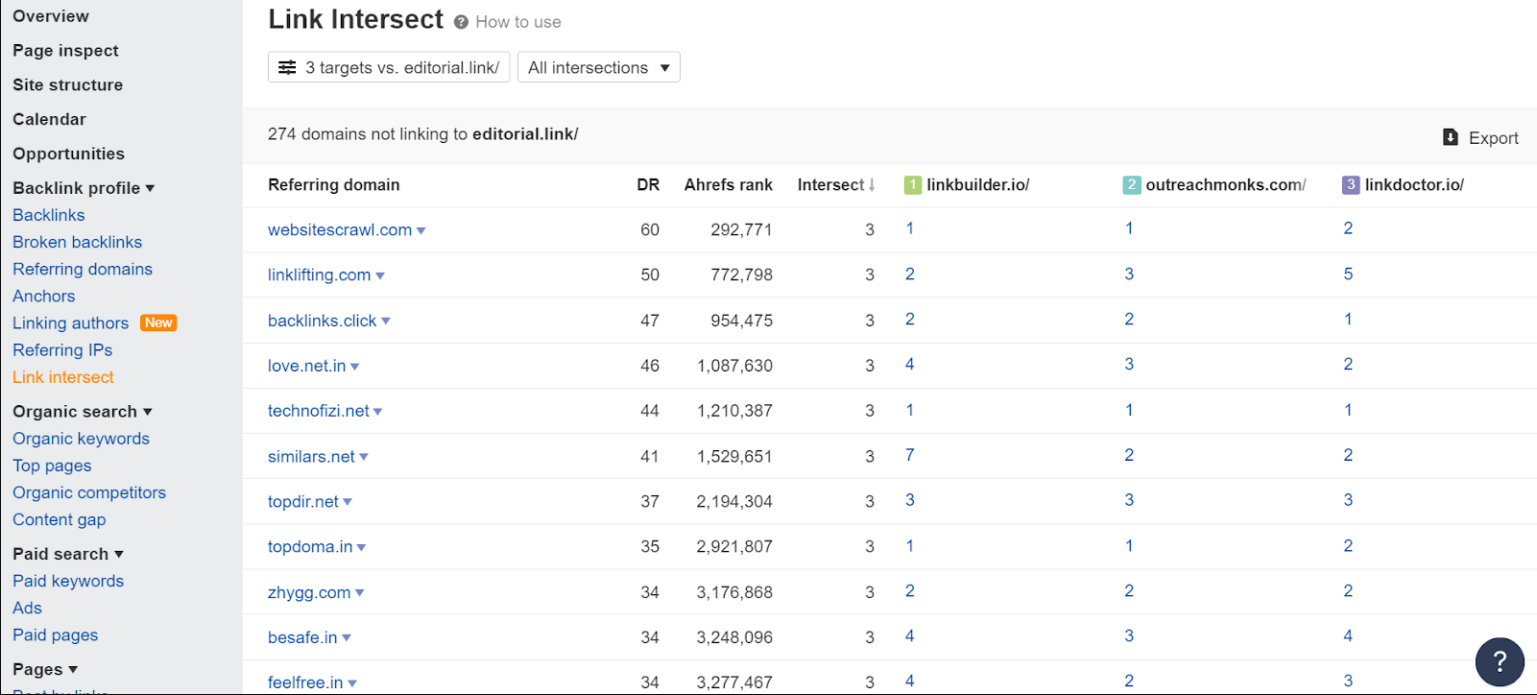Open websitescrawl.com domain link
Viewport: 1537px width, 695px height.
(340, 230)
